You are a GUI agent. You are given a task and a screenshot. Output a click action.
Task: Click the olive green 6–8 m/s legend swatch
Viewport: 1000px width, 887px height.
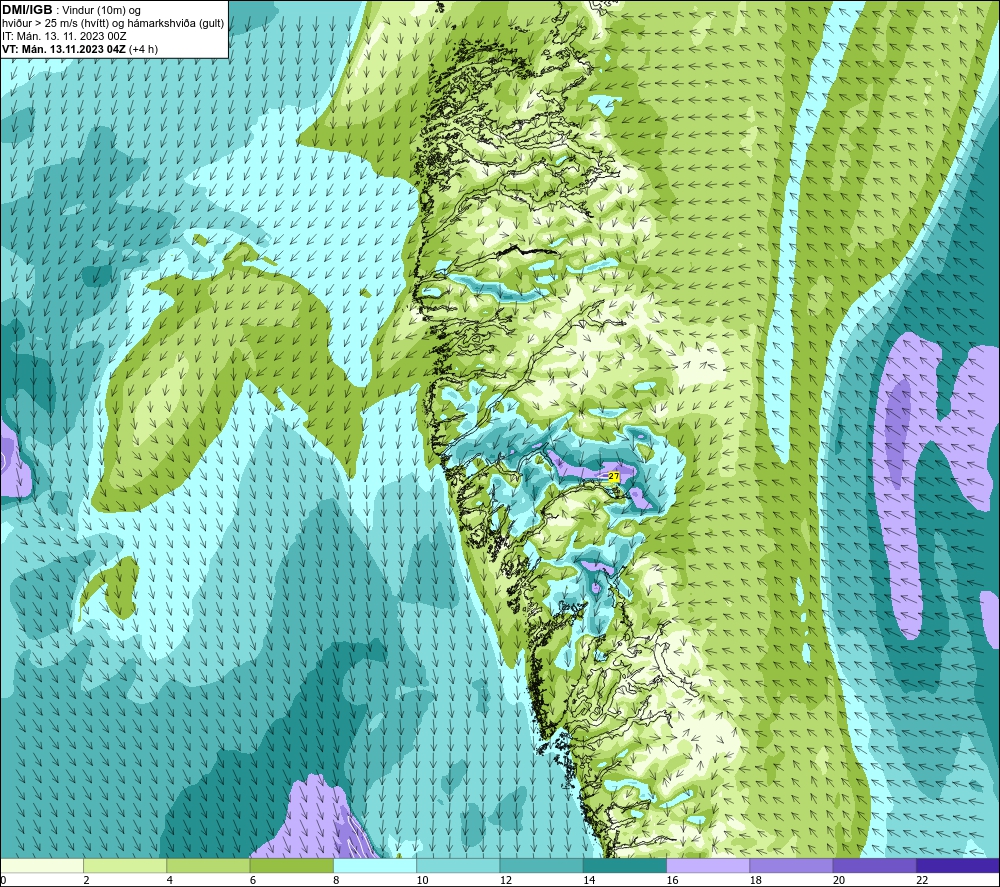(x=291, y=865)
